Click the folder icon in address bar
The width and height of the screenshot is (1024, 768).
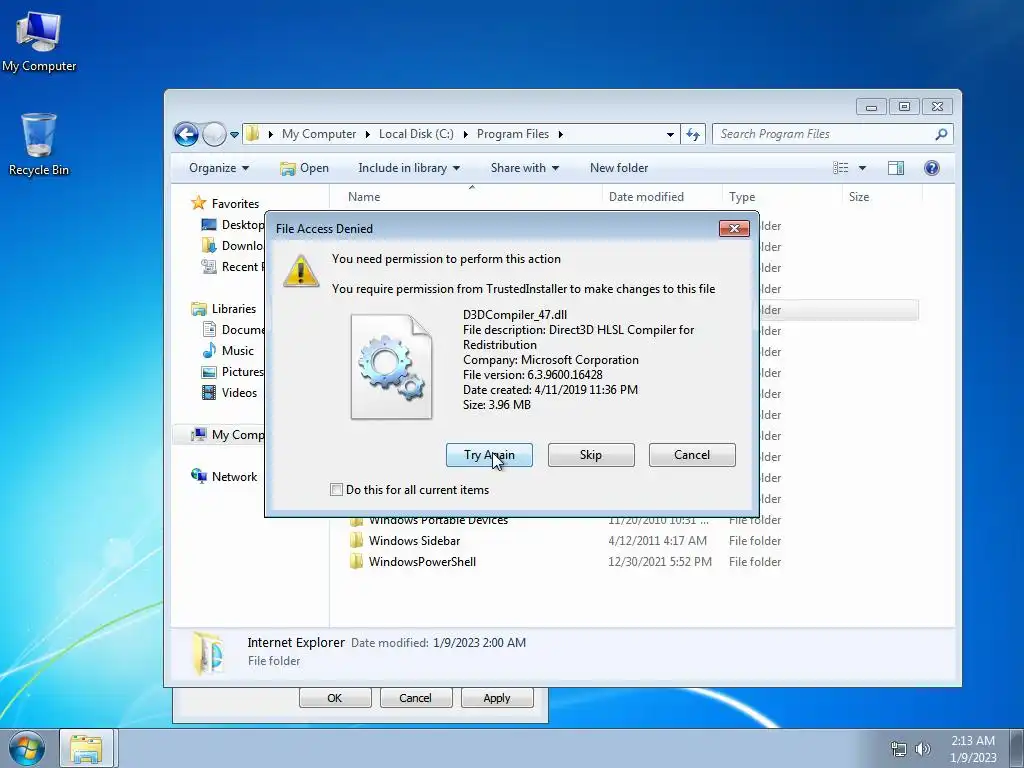click(x=253, y=134)
